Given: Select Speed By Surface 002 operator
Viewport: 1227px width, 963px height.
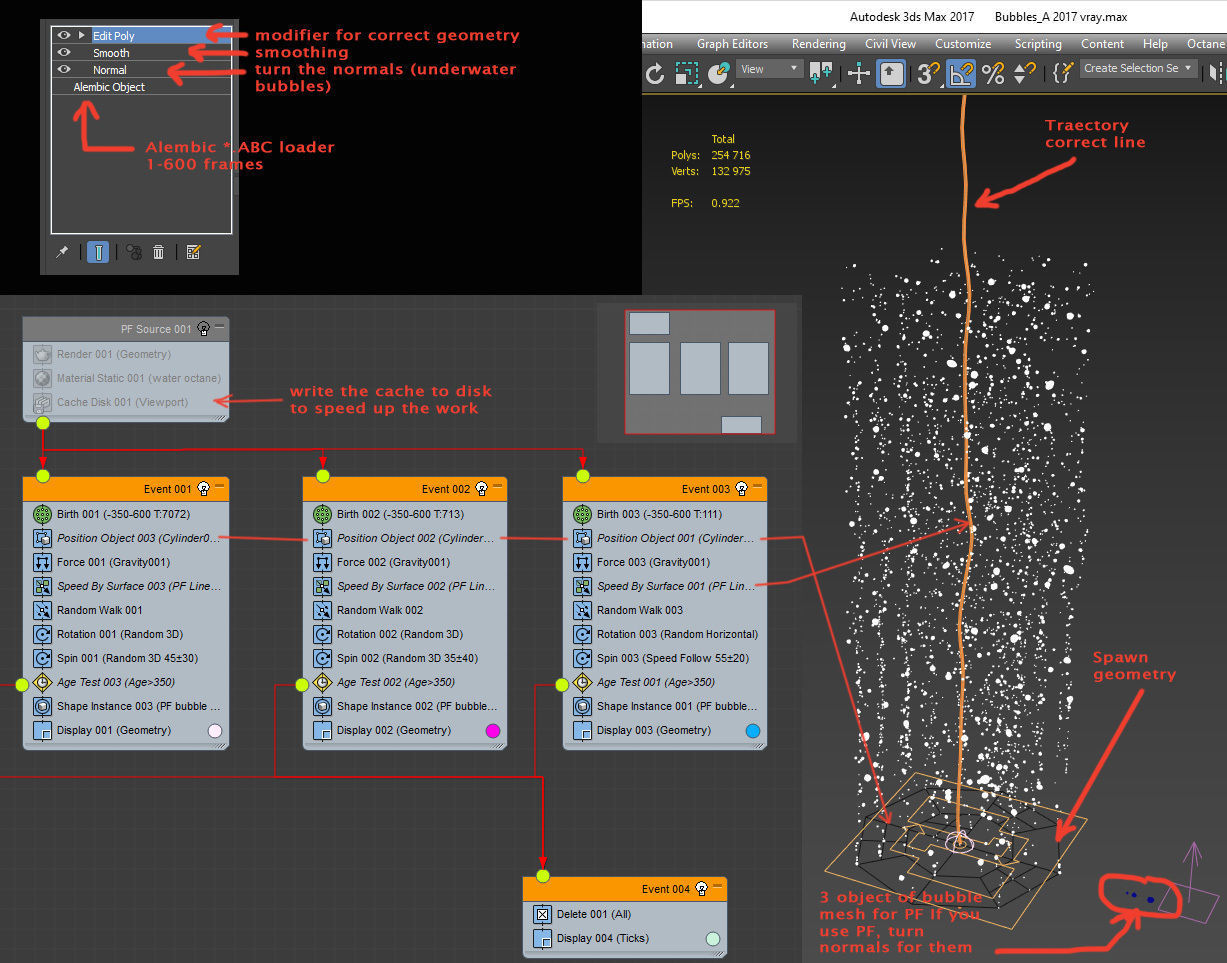Looking at the screenshot, I should coord(405,586).
